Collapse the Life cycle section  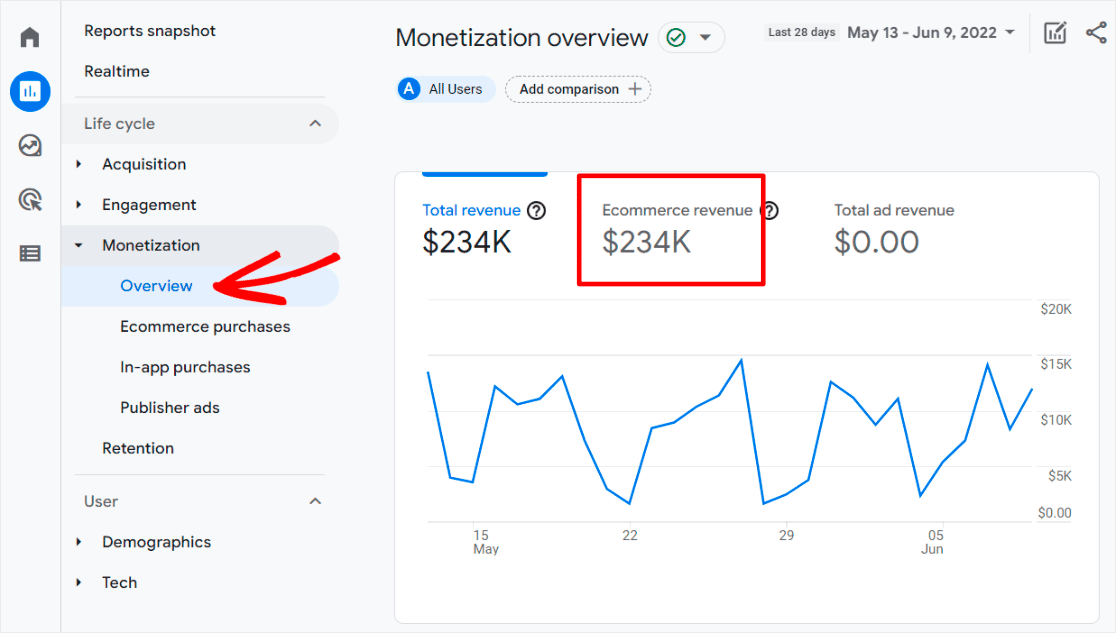315,124
